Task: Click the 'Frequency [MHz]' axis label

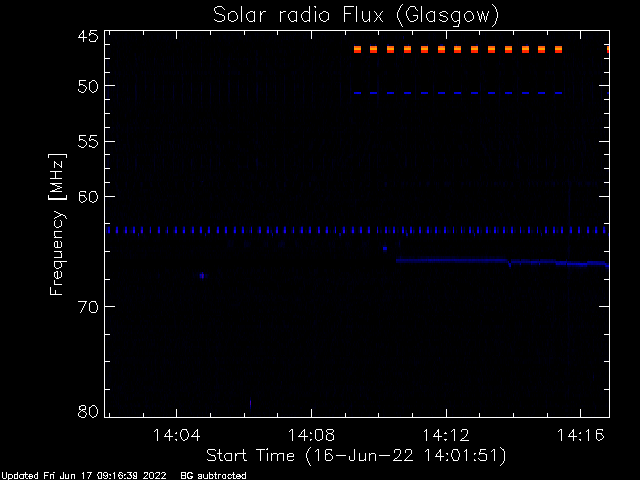Action: (57, 224)
